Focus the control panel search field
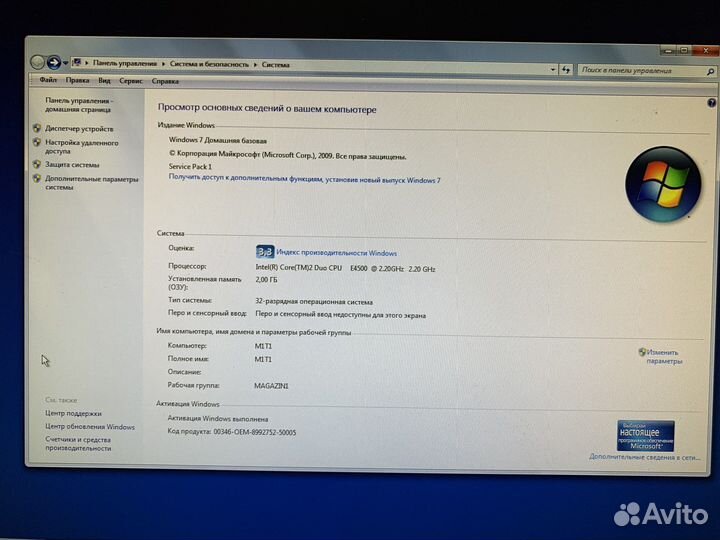 pyautogui.click(x=643, y=71)
